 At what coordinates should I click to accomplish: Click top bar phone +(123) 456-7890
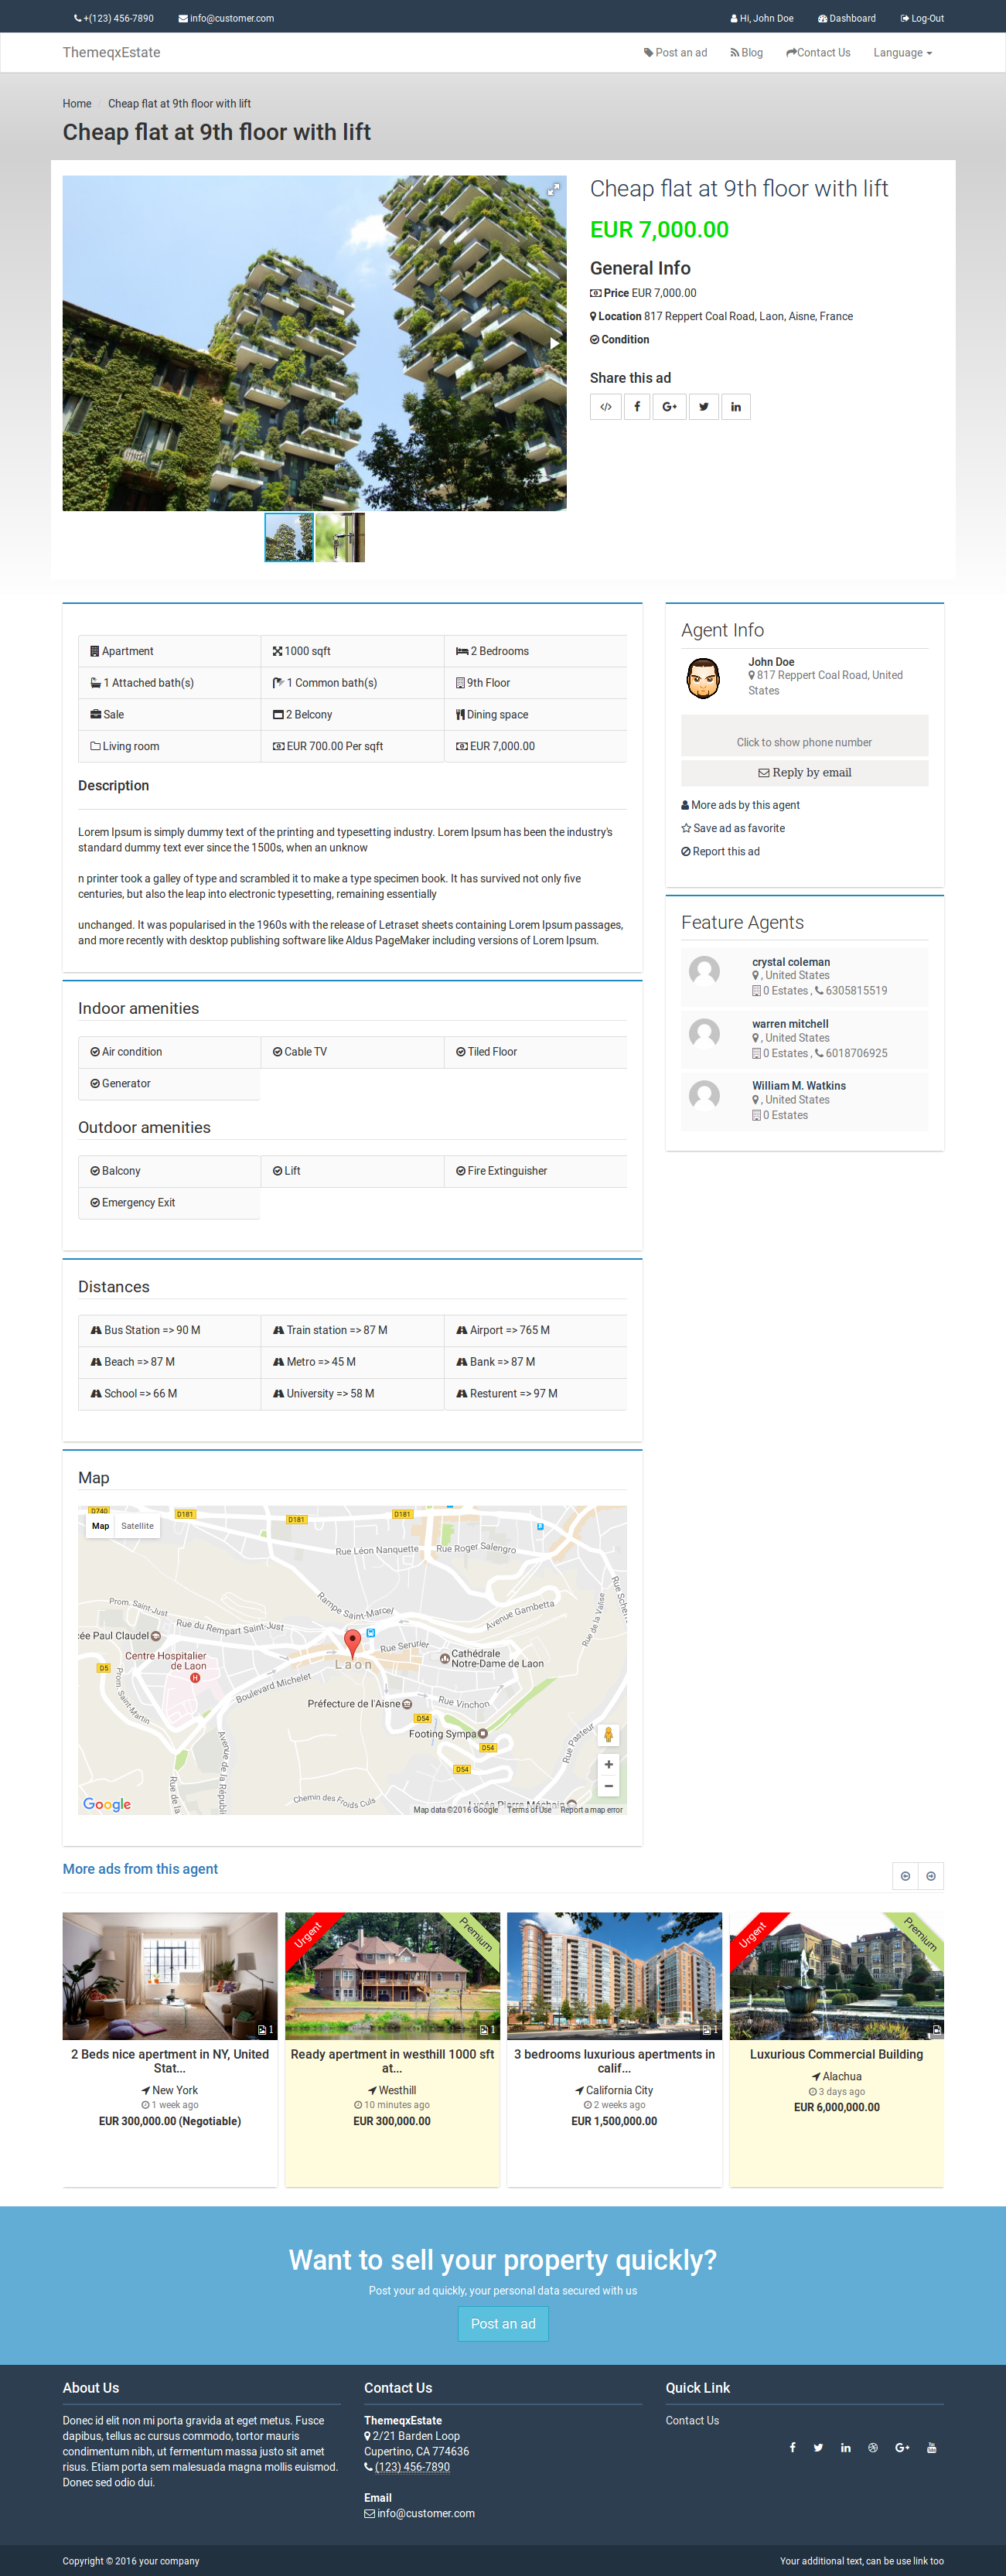tap(114, 18)
